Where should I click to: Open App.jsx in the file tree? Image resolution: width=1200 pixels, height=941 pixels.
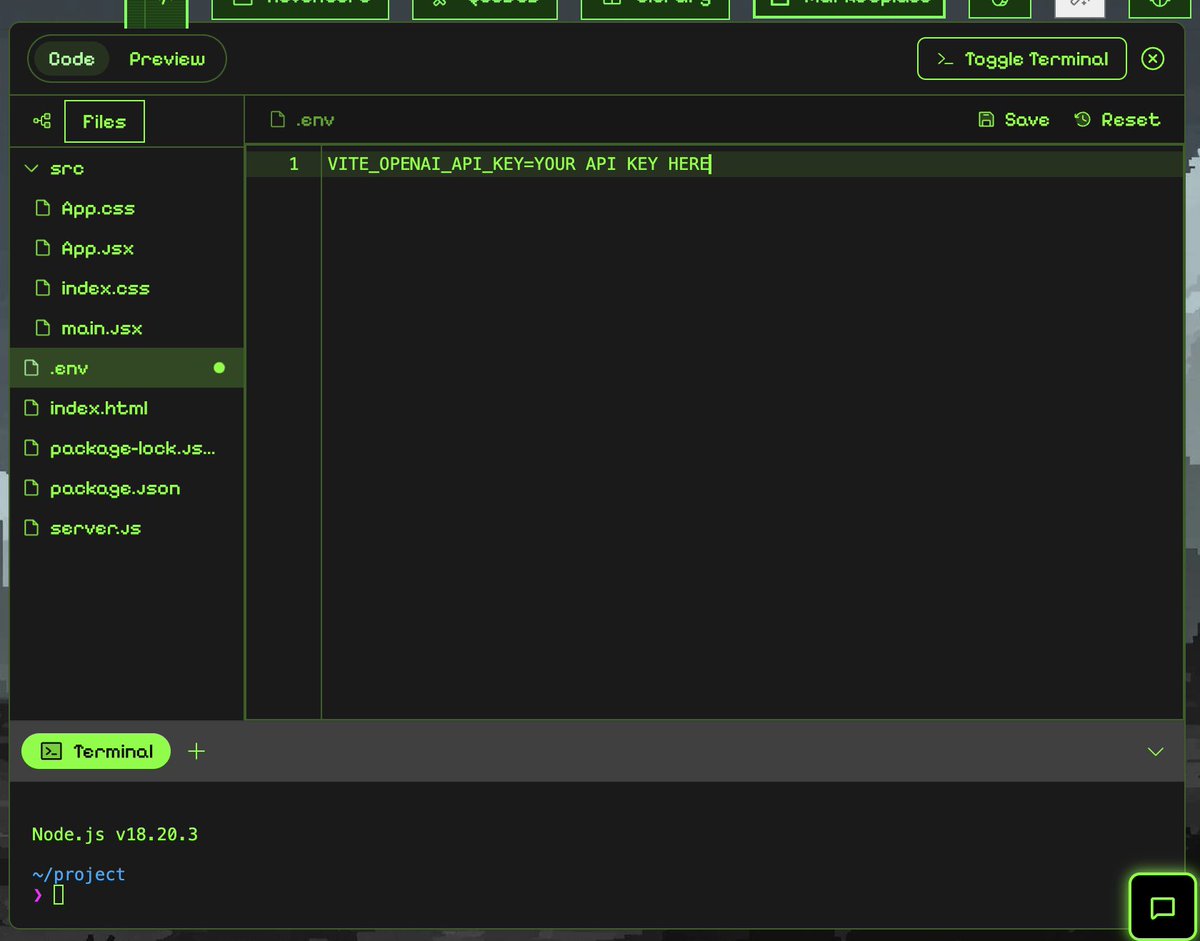tap(127, 248)
